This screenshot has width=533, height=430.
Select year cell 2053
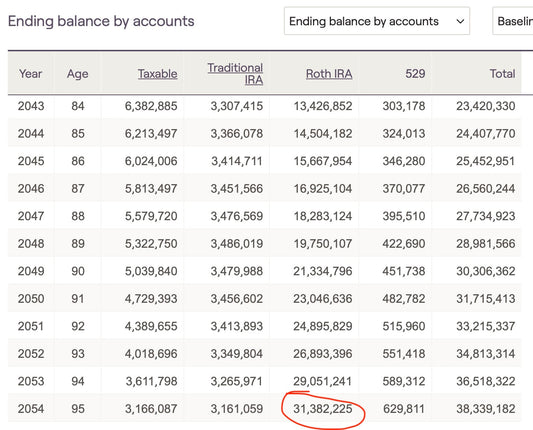coord(31,381)
